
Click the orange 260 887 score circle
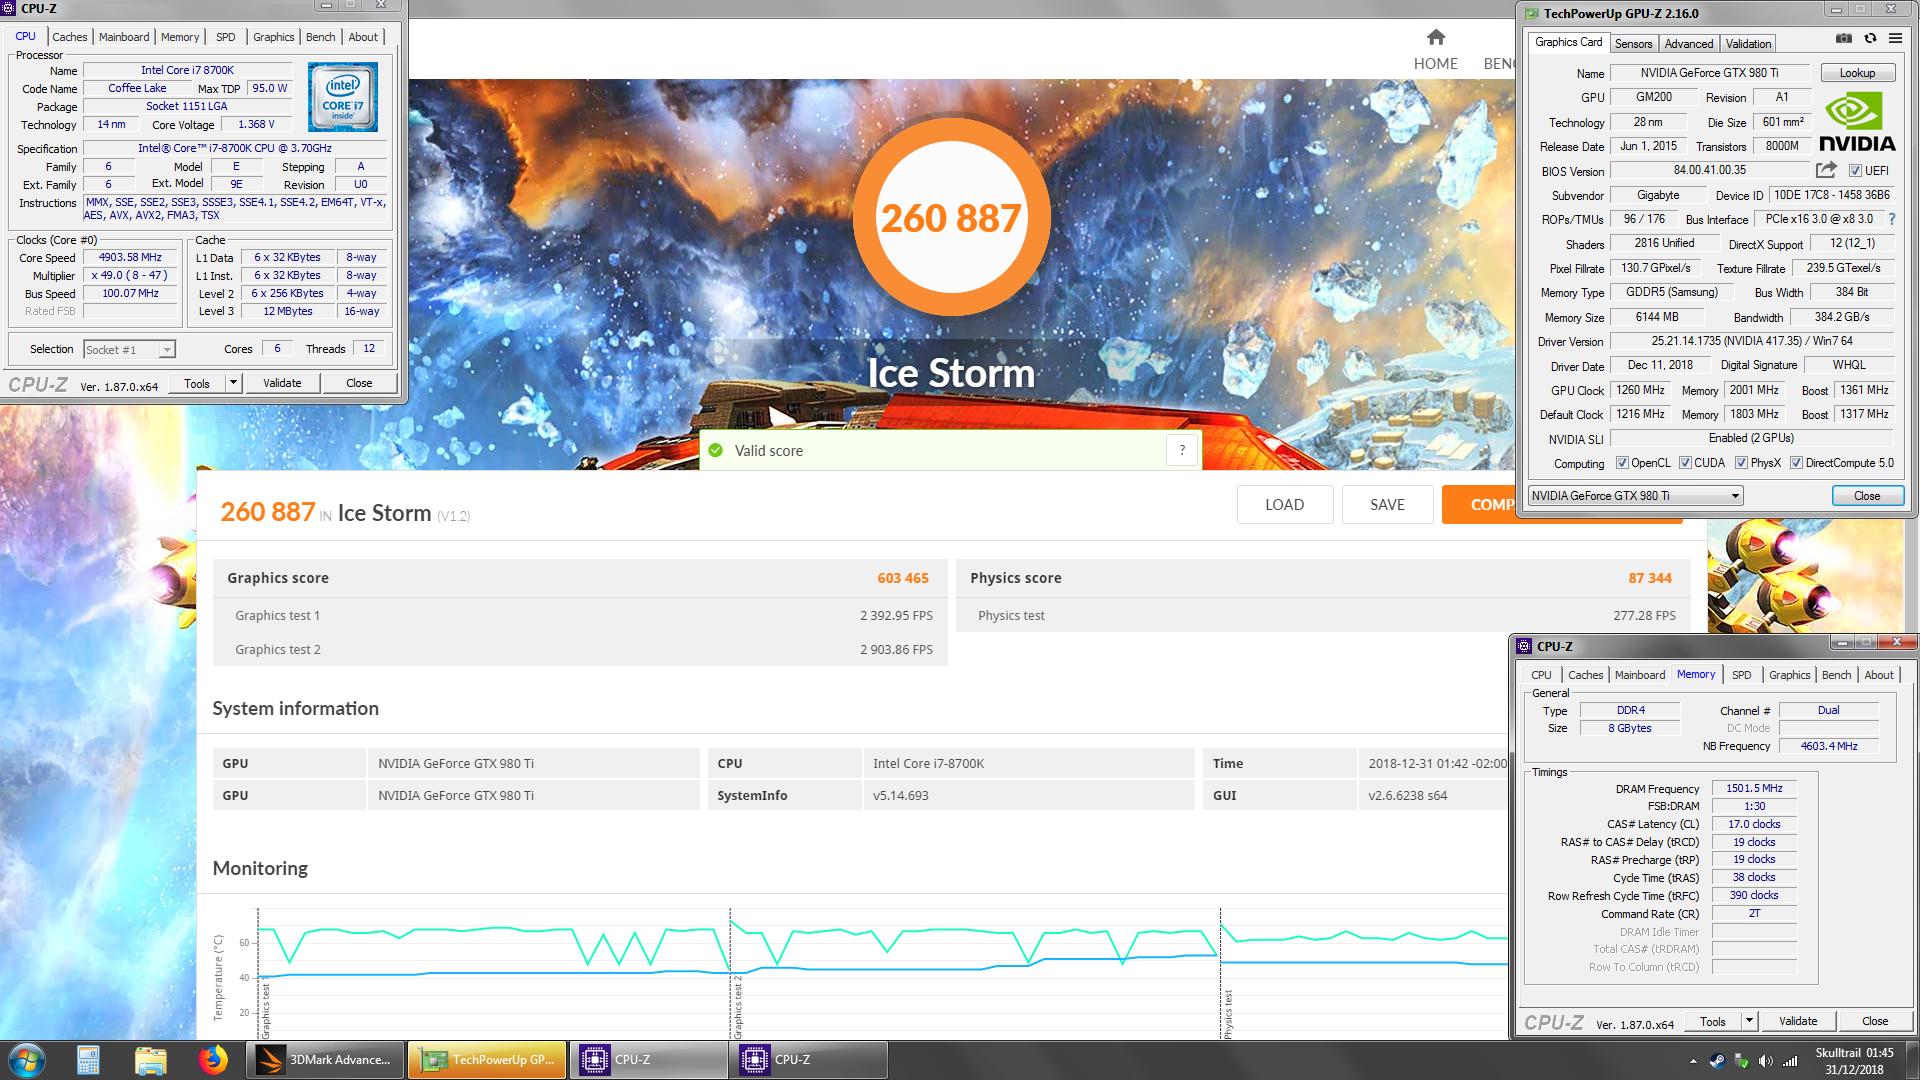tap(951, 217)
